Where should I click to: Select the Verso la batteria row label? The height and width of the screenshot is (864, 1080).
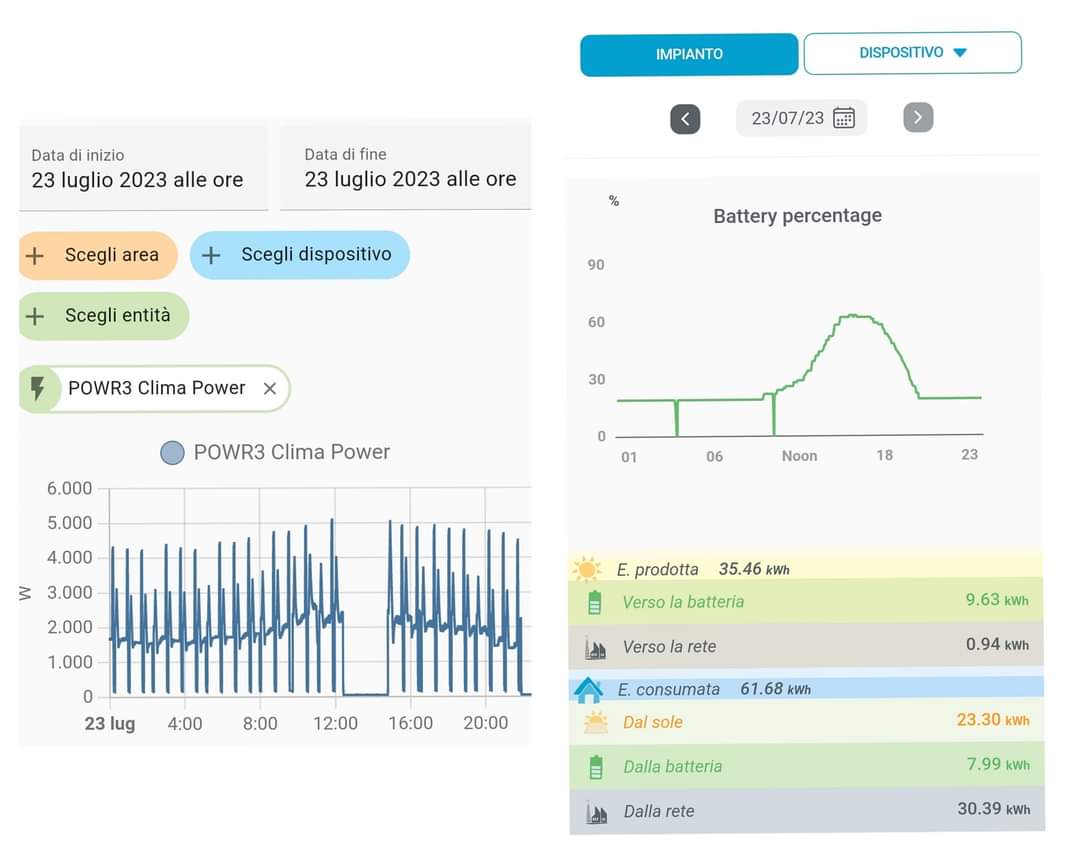click(x=683, y=602)
